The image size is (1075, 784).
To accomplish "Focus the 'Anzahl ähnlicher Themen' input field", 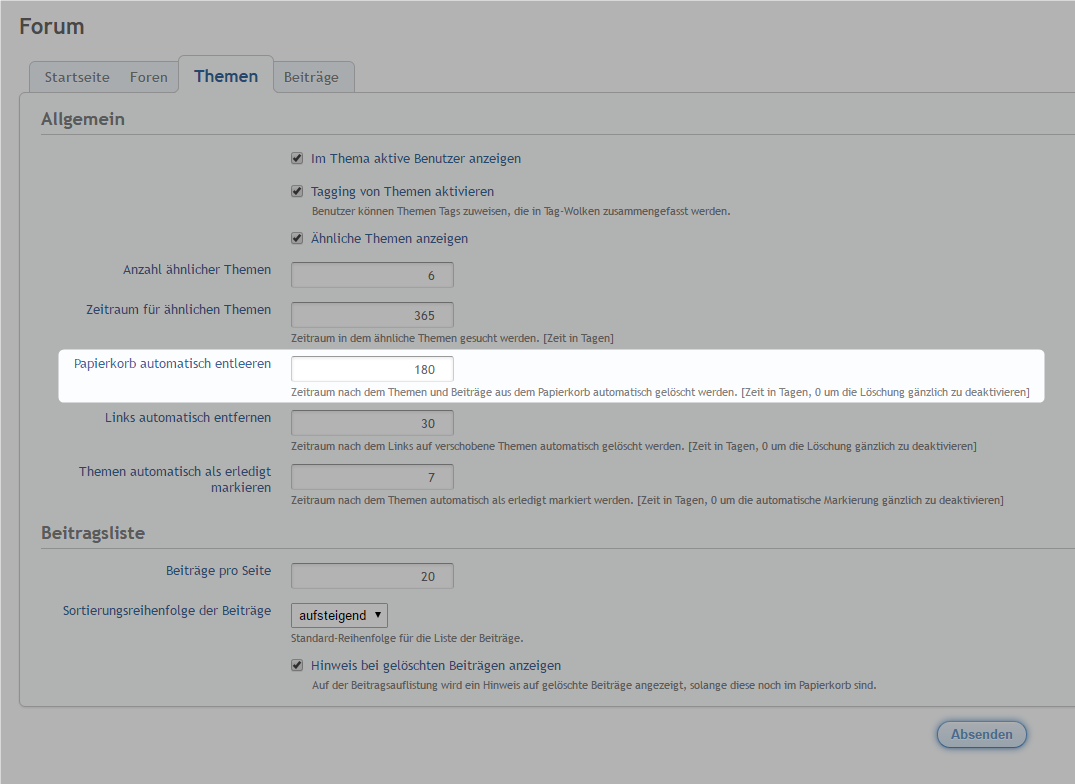I will (372, 275).
